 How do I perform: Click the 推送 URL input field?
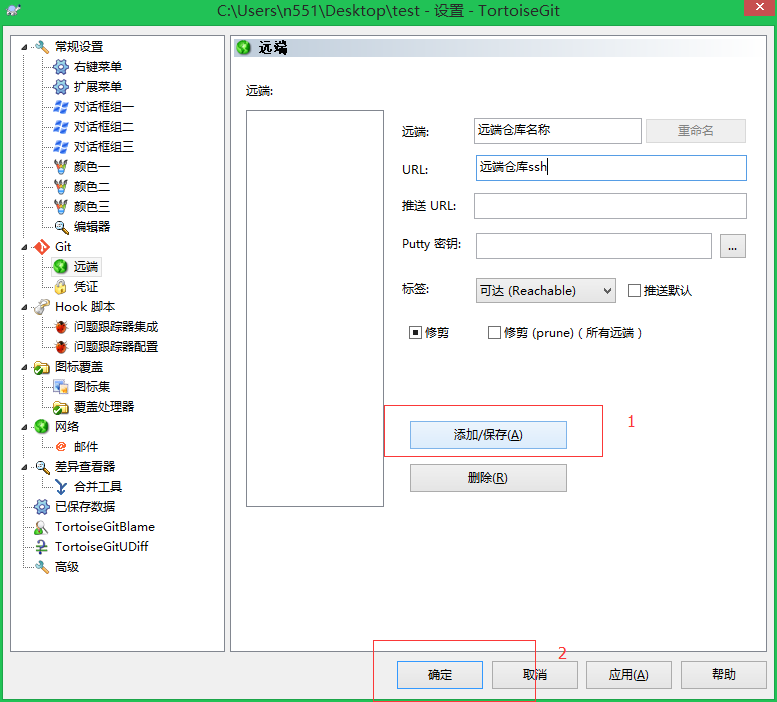[x=610, y=206]
